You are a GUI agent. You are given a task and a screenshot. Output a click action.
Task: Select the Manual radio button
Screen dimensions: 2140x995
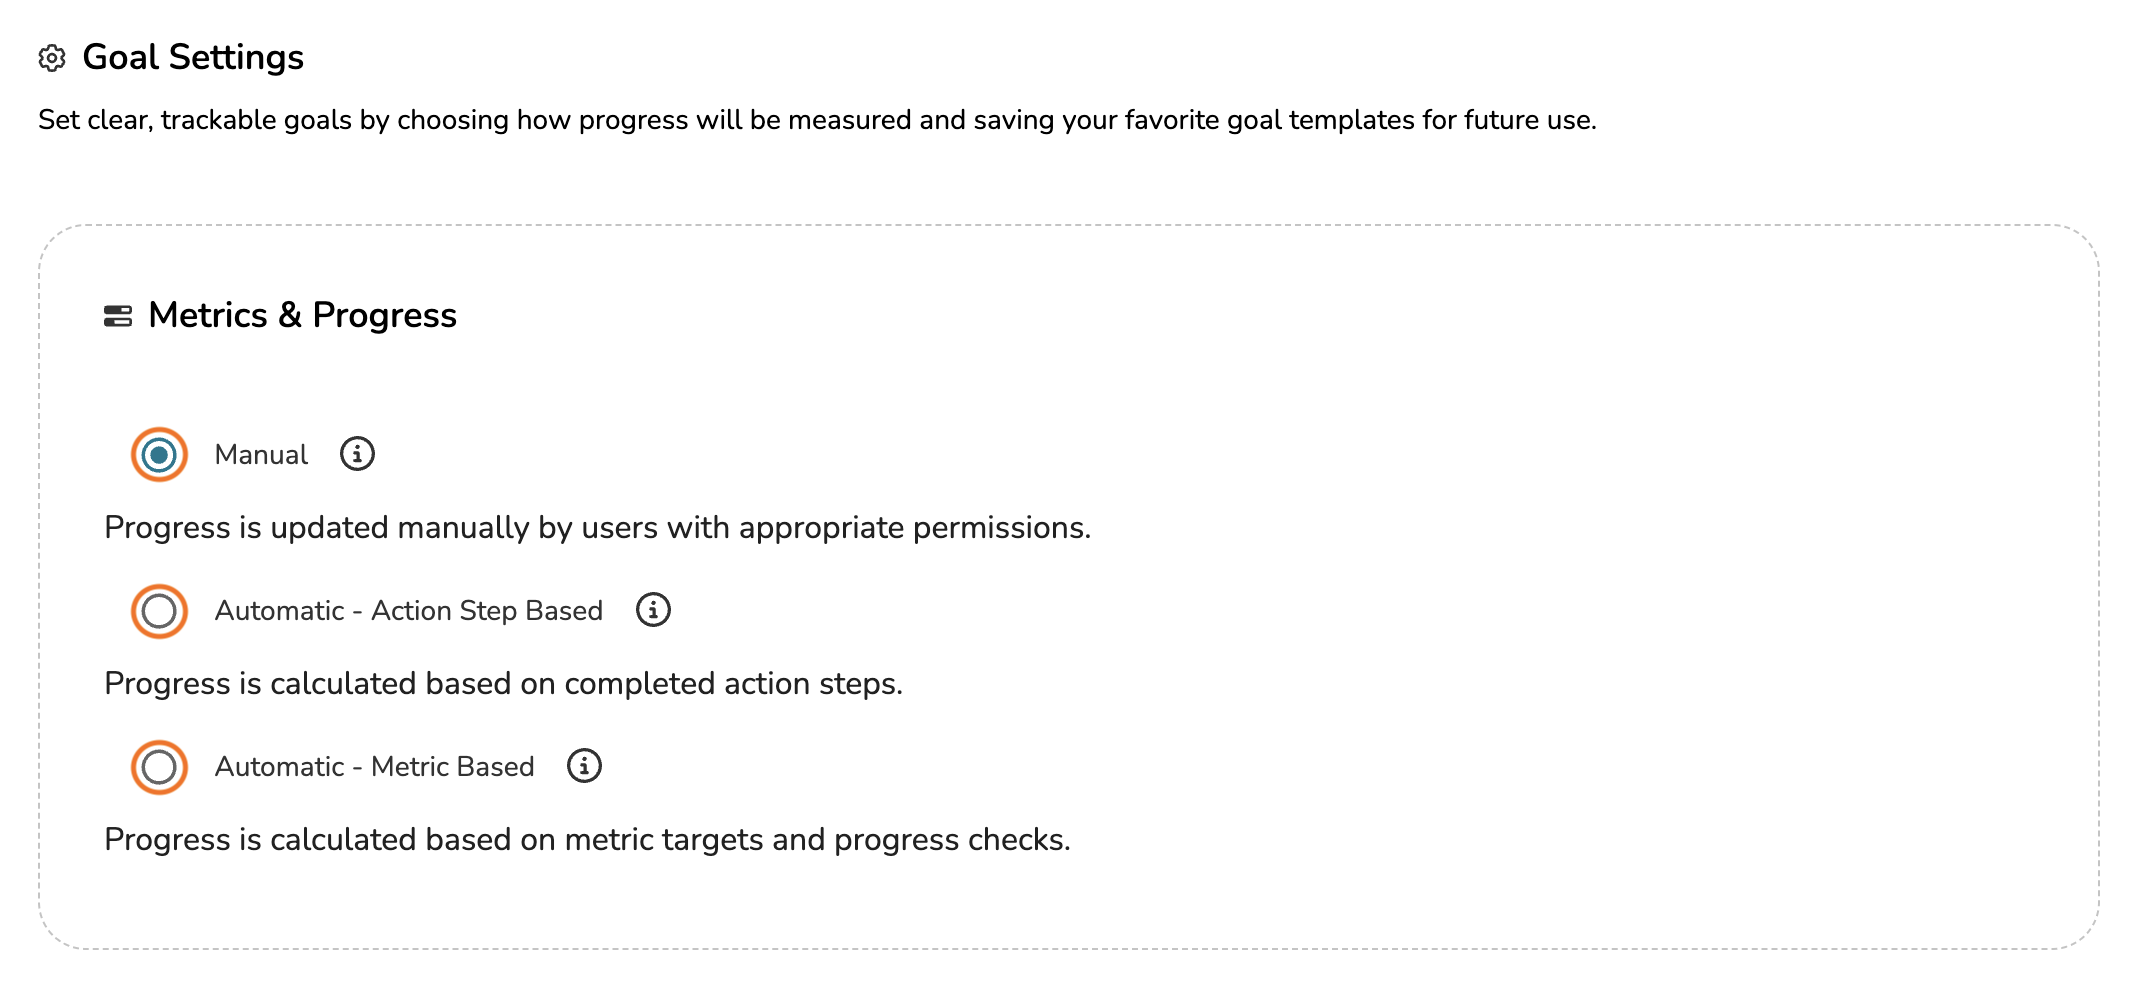pyautogui.click(x=159, y=455)
